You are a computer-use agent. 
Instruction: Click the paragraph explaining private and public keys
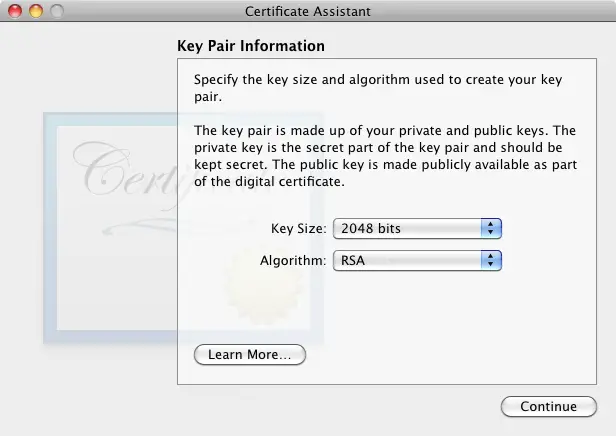tap(384, 156)
